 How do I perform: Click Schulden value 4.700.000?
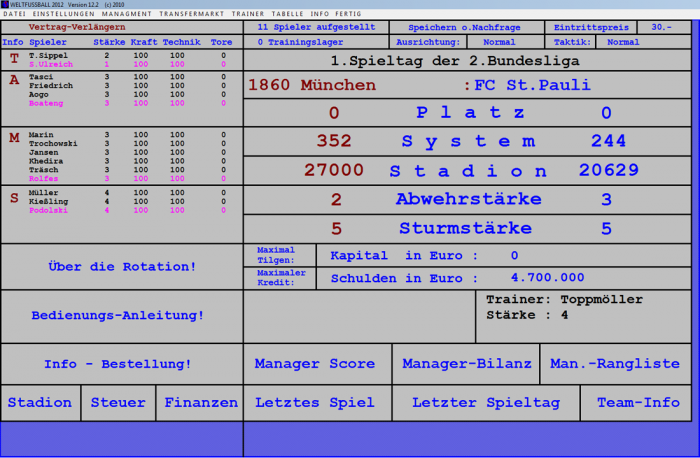coord(547,278)
